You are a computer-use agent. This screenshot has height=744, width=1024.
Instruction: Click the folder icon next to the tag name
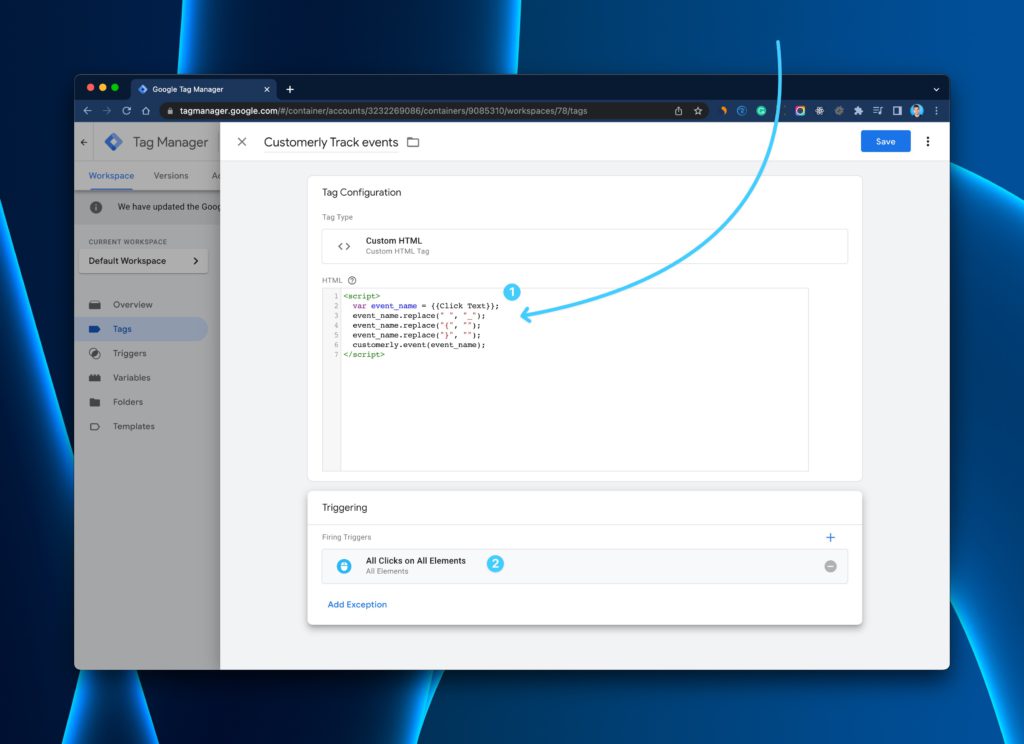413,142
